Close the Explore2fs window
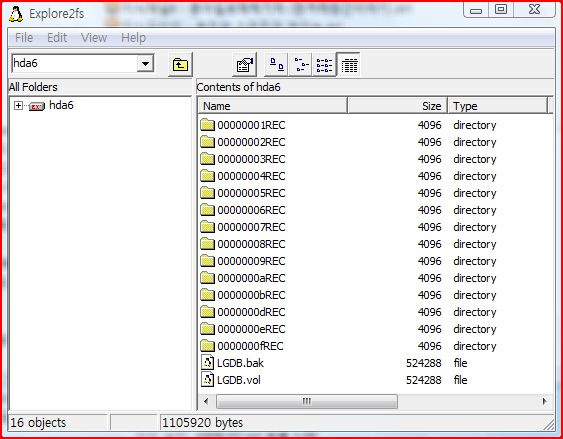 [x=534, y=10]
